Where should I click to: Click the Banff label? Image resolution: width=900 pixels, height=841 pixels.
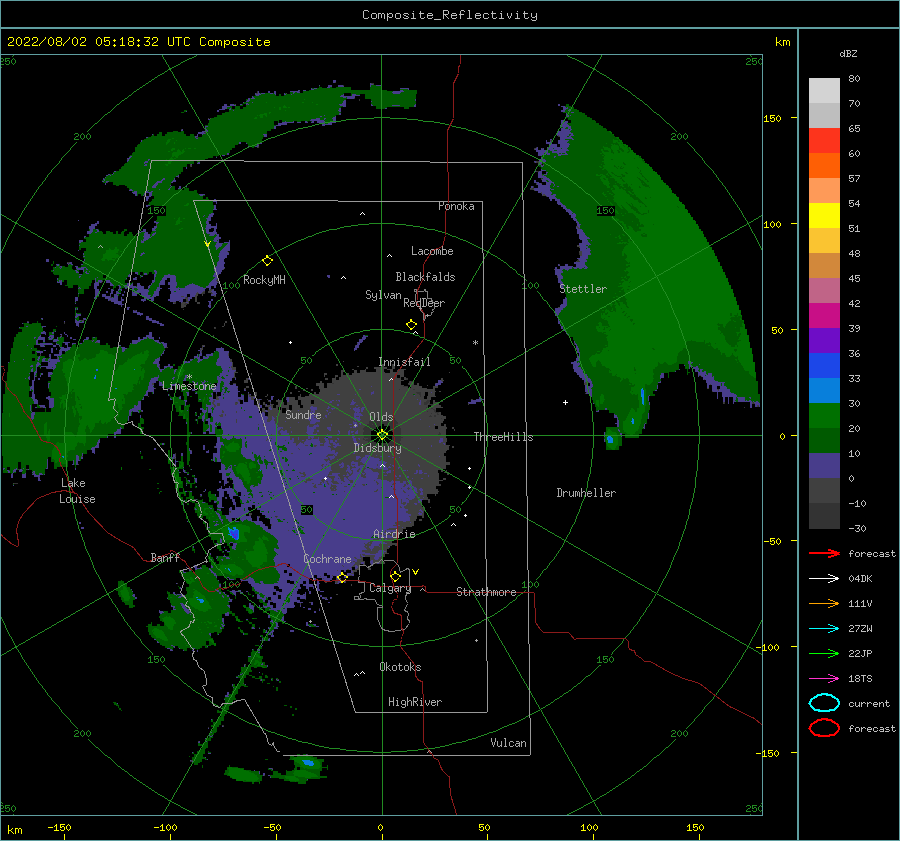click(x=165, y=557)
